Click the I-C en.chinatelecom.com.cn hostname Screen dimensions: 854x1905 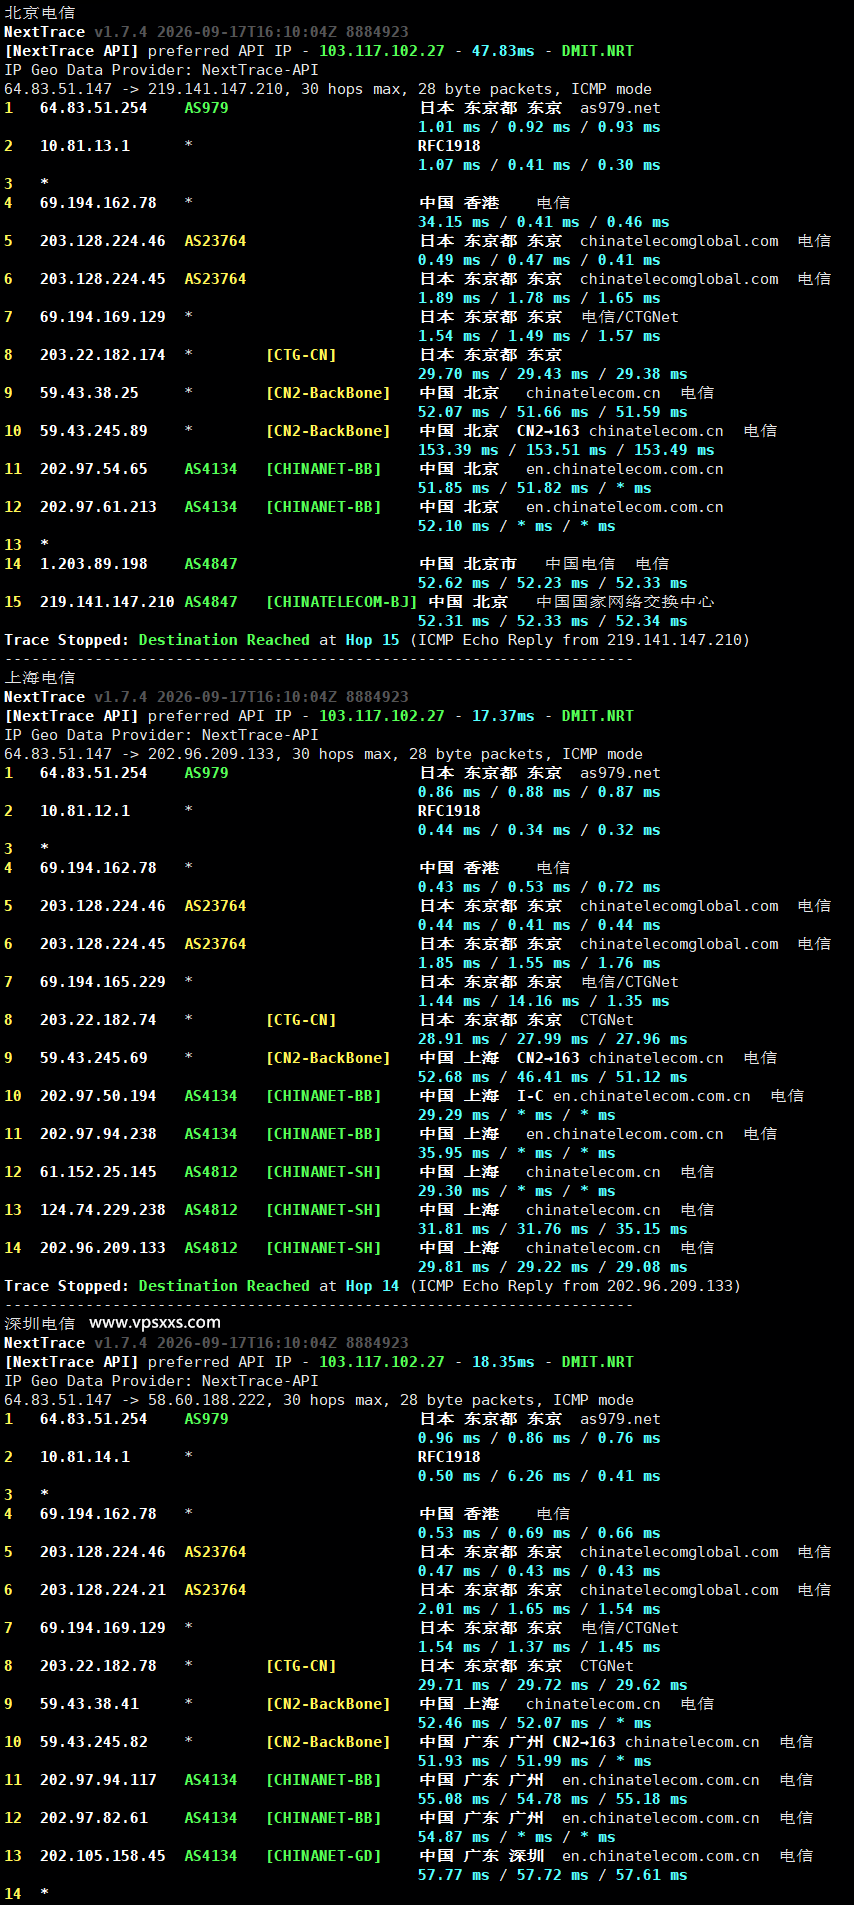point(634,1096)
